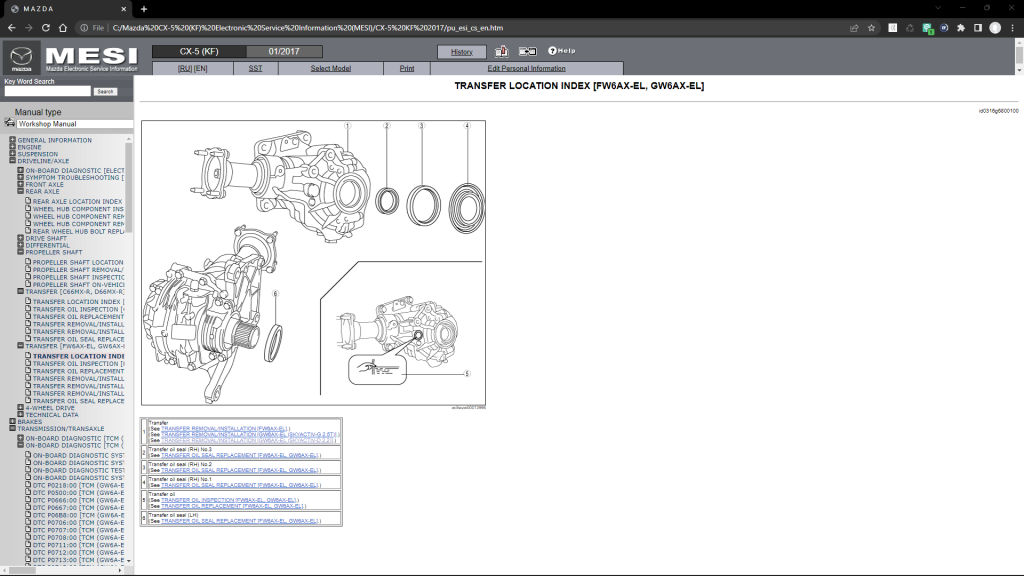Click the page icon beside REAR AXLE LOCATION INDEX
1024x576 pixels.
click(x=27, y=201)
